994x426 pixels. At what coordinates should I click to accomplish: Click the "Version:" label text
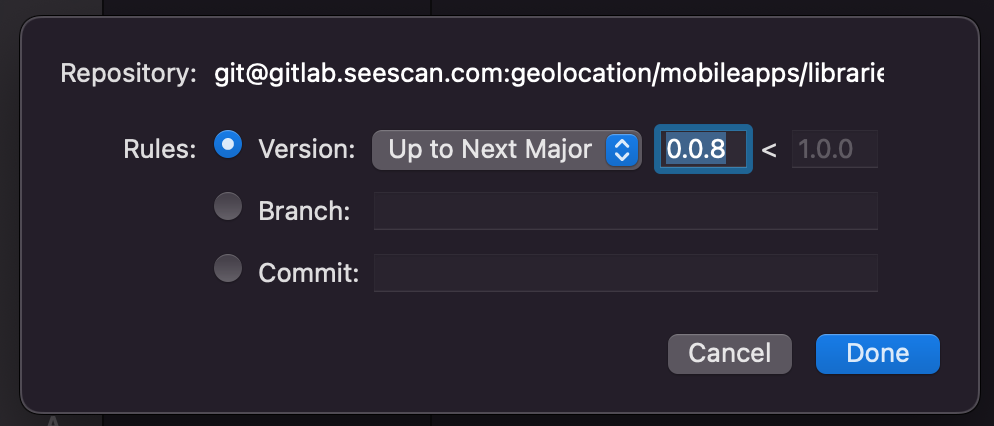[307, 150]
